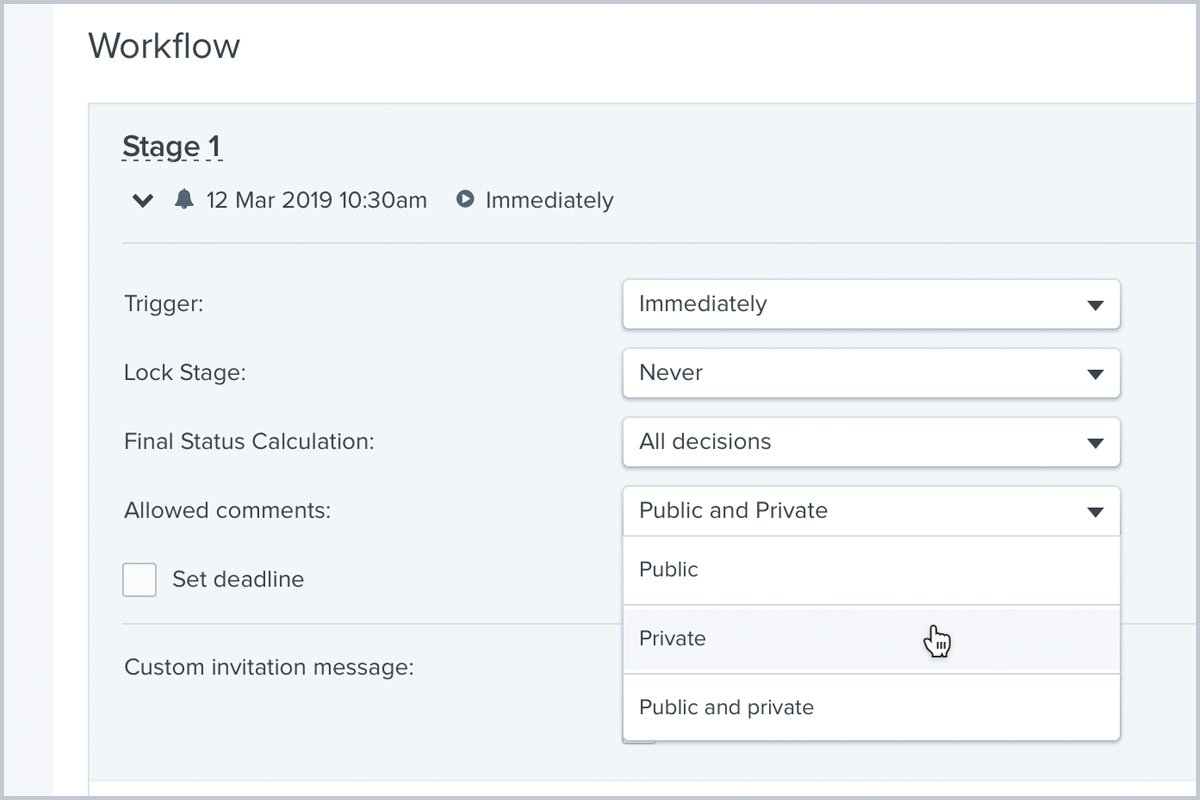Click the arrow on the Lock Stage field

(1095, 374)
